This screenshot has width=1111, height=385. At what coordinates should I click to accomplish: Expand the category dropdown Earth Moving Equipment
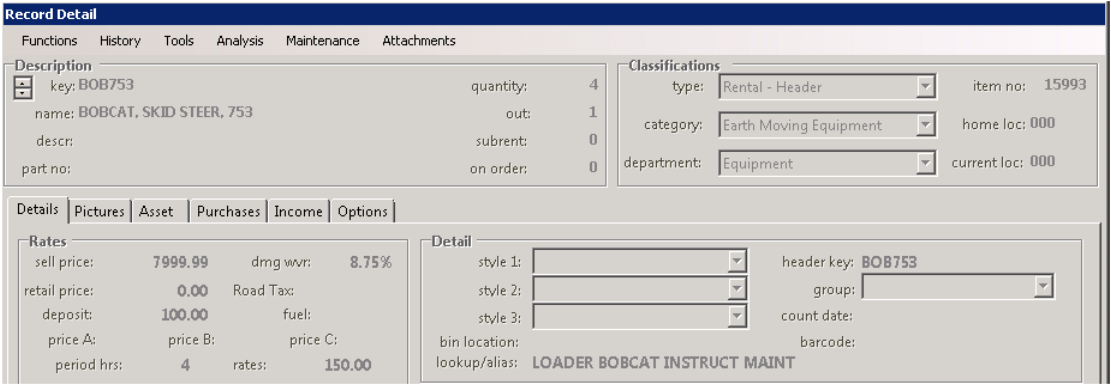[925, 125]
